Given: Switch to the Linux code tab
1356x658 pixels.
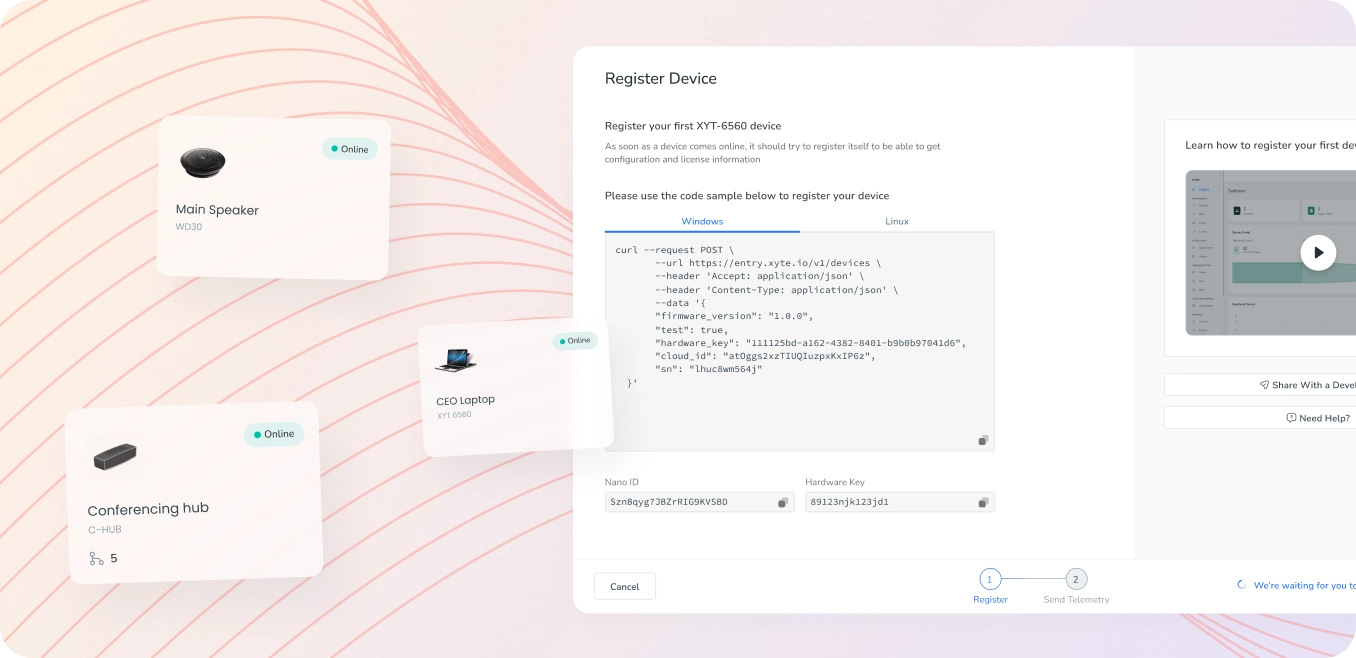Looking at the screenshot, I should (x=897, y=221).
